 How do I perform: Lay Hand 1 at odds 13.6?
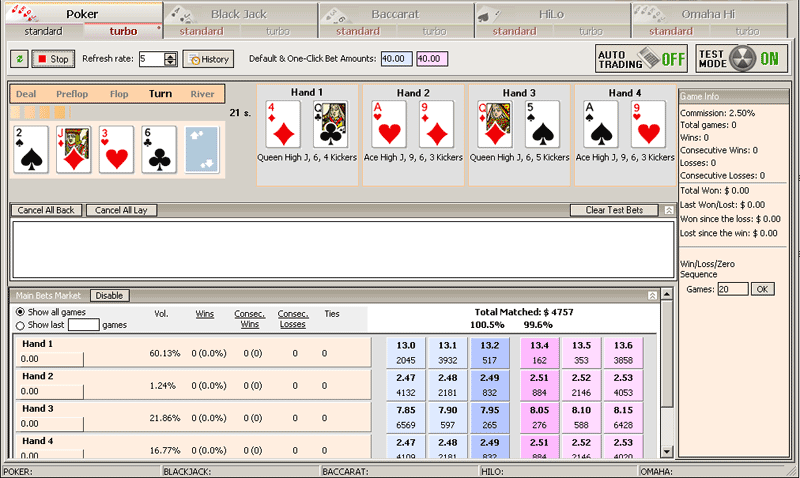(623, 353)
